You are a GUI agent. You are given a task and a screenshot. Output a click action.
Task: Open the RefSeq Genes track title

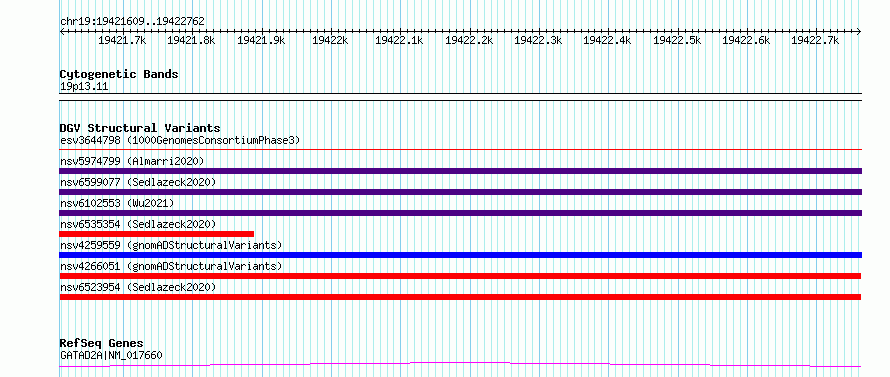click(102, 344)
